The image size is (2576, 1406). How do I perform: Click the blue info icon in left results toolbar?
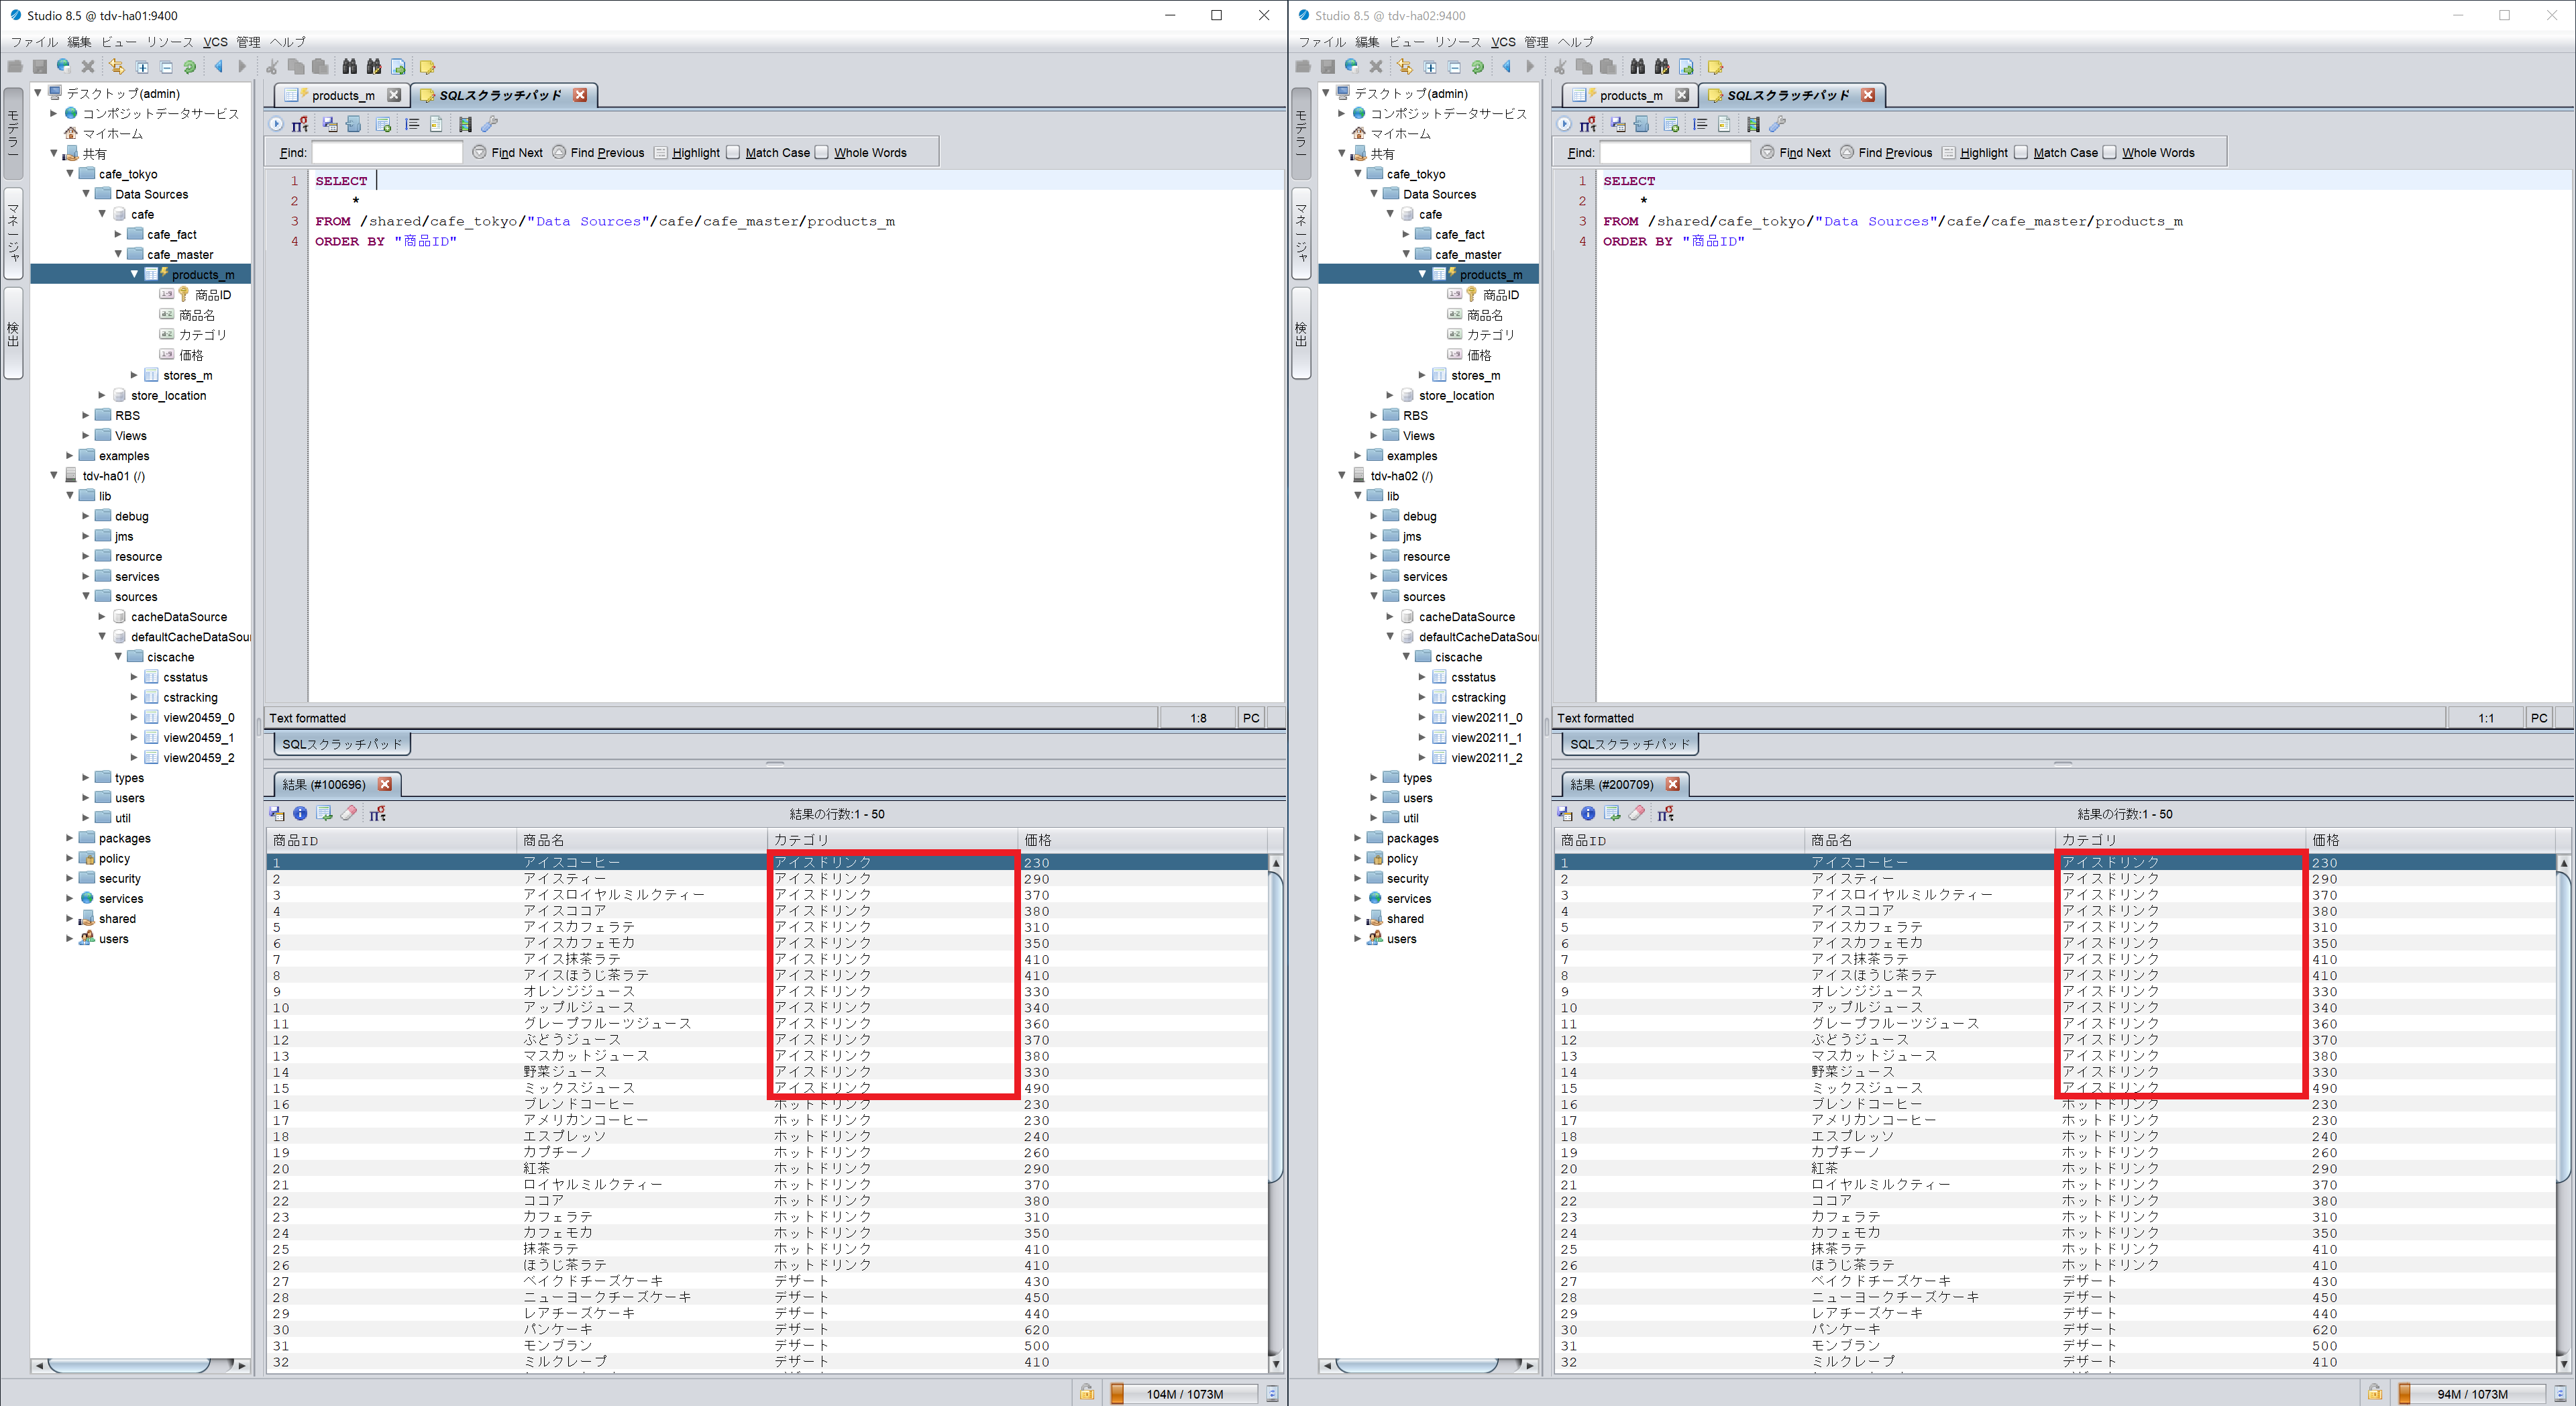pos(300,813)
